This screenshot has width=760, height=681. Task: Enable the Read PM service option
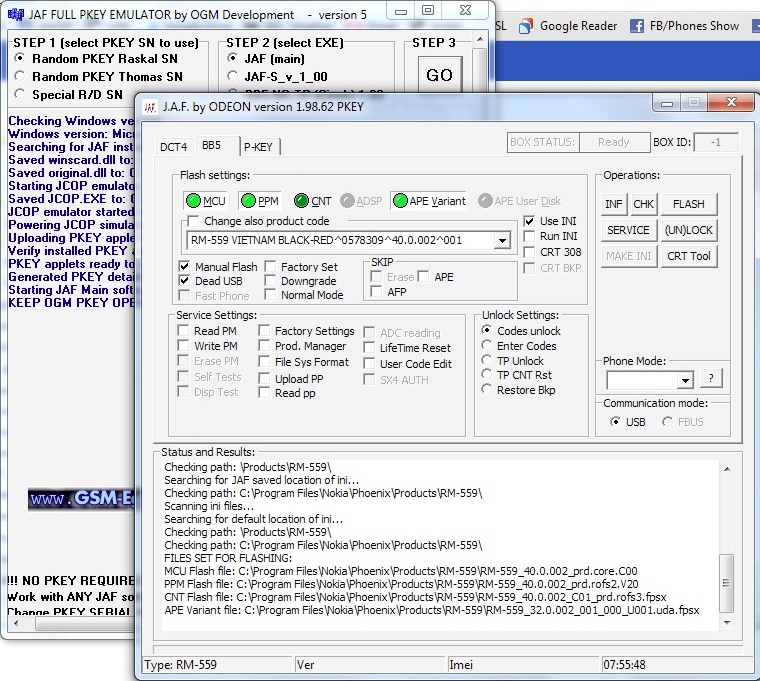[183, 331]
